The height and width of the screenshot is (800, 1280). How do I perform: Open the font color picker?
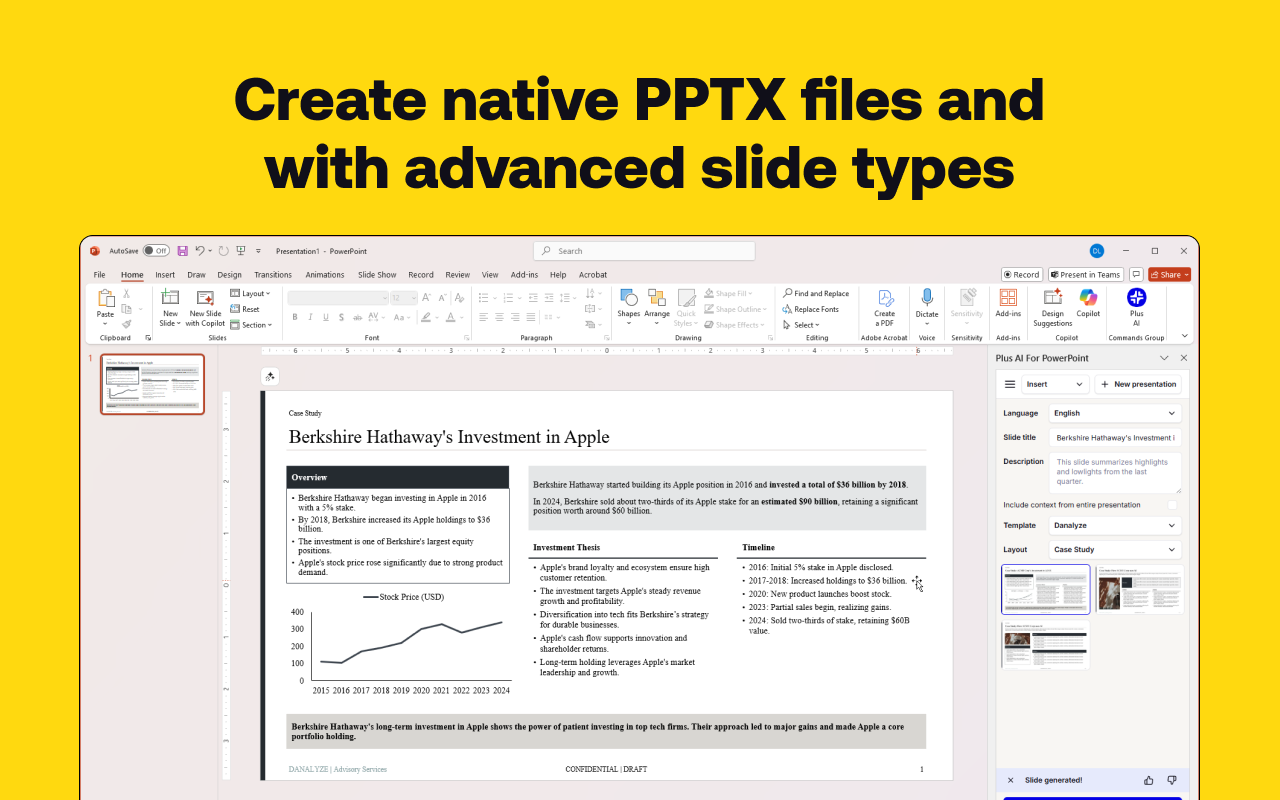[x=452, y=317]
